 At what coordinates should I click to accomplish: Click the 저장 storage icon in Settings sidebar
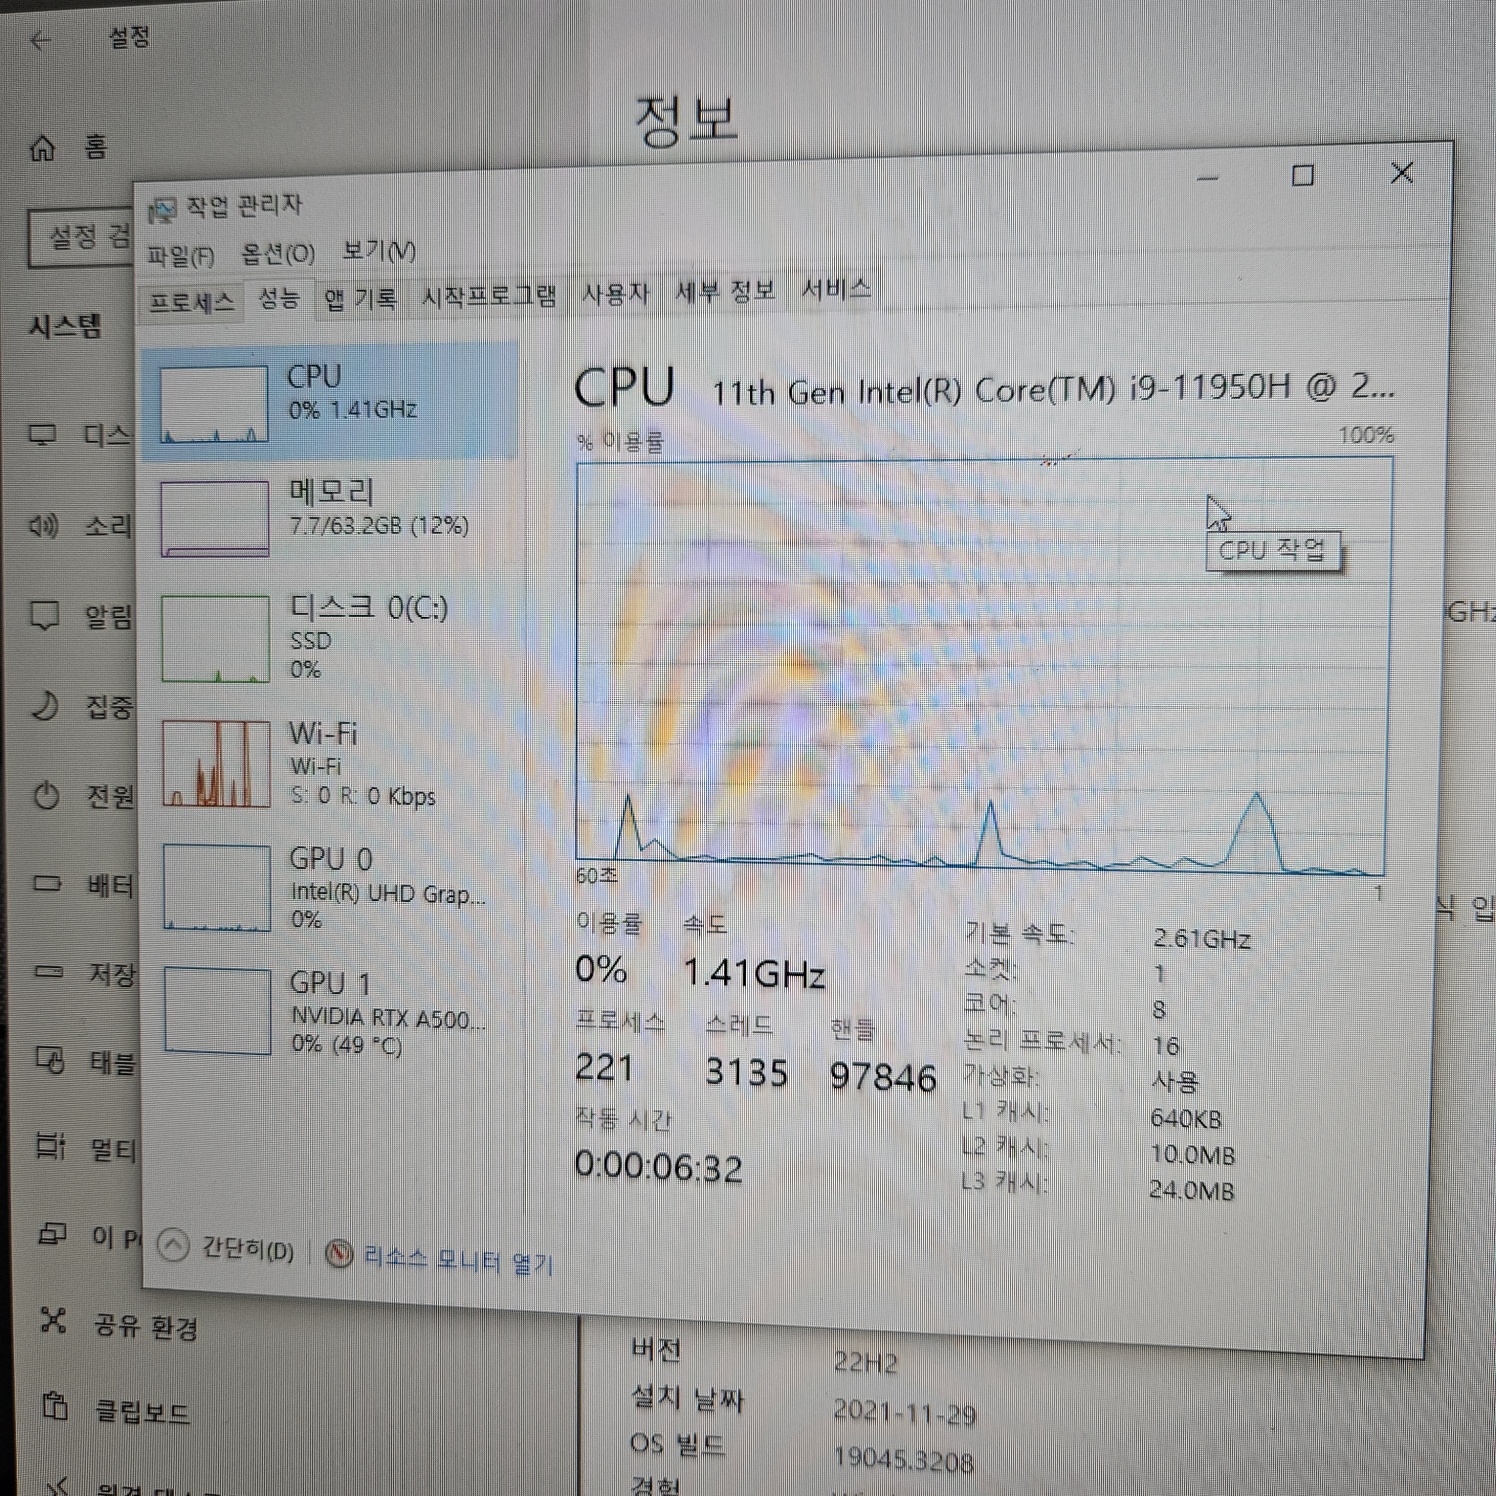click(48, 971)
